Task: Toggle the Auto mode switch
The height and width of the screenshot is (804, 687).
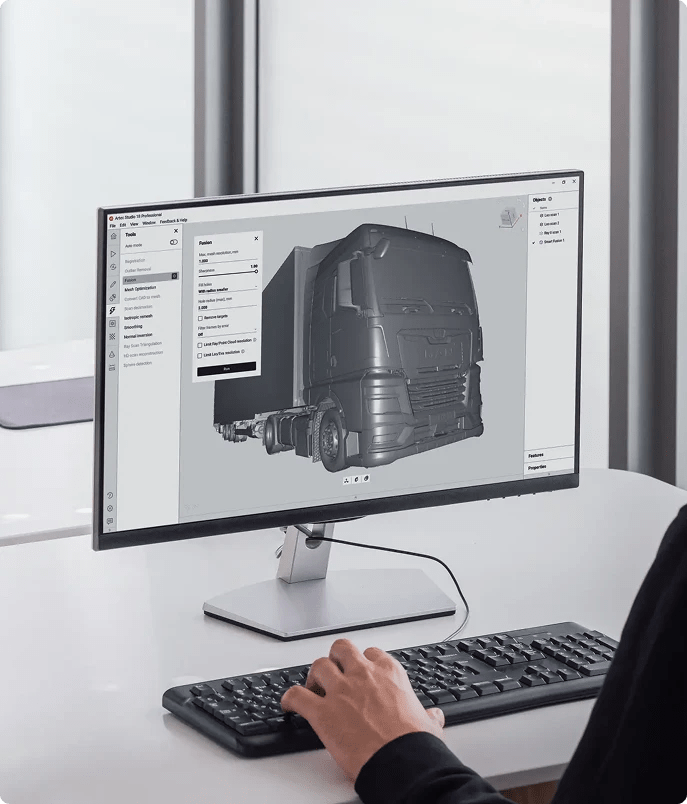Action: coord(174,242)
